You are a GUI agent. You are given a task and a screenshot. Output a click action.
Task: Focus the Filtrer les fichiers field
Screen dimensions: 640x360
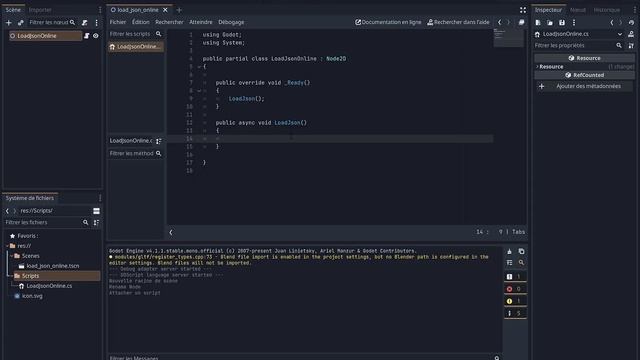point(47,222)
